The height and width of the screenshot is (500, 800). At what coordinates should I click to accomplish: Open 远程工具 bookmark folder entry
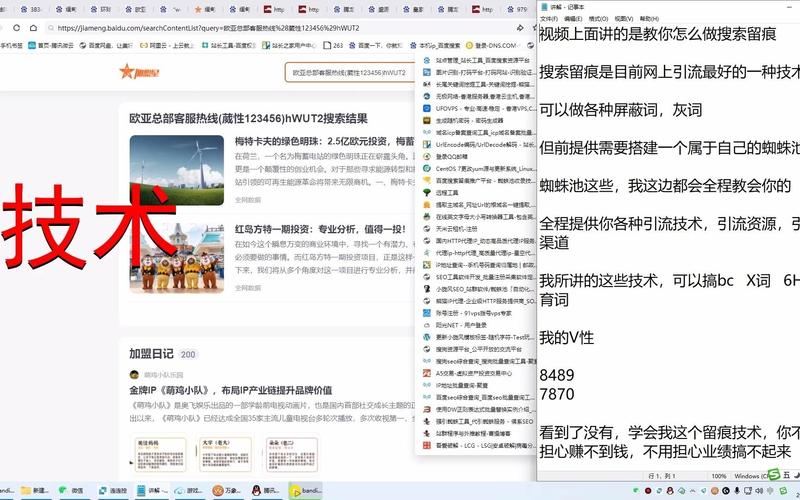[x=441, y=193]
